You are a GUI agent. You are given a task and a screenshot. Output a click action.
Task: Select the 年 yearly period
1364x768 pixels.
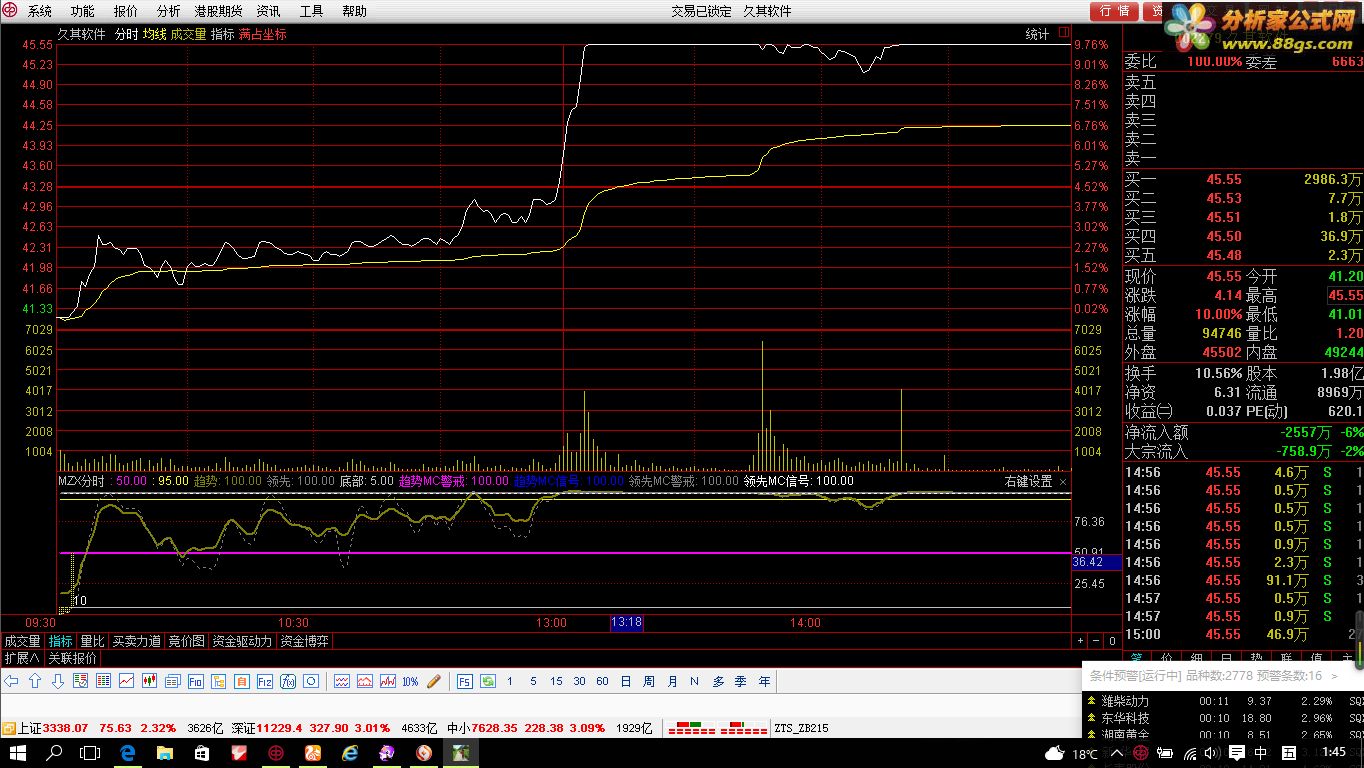tap(765, 681)
